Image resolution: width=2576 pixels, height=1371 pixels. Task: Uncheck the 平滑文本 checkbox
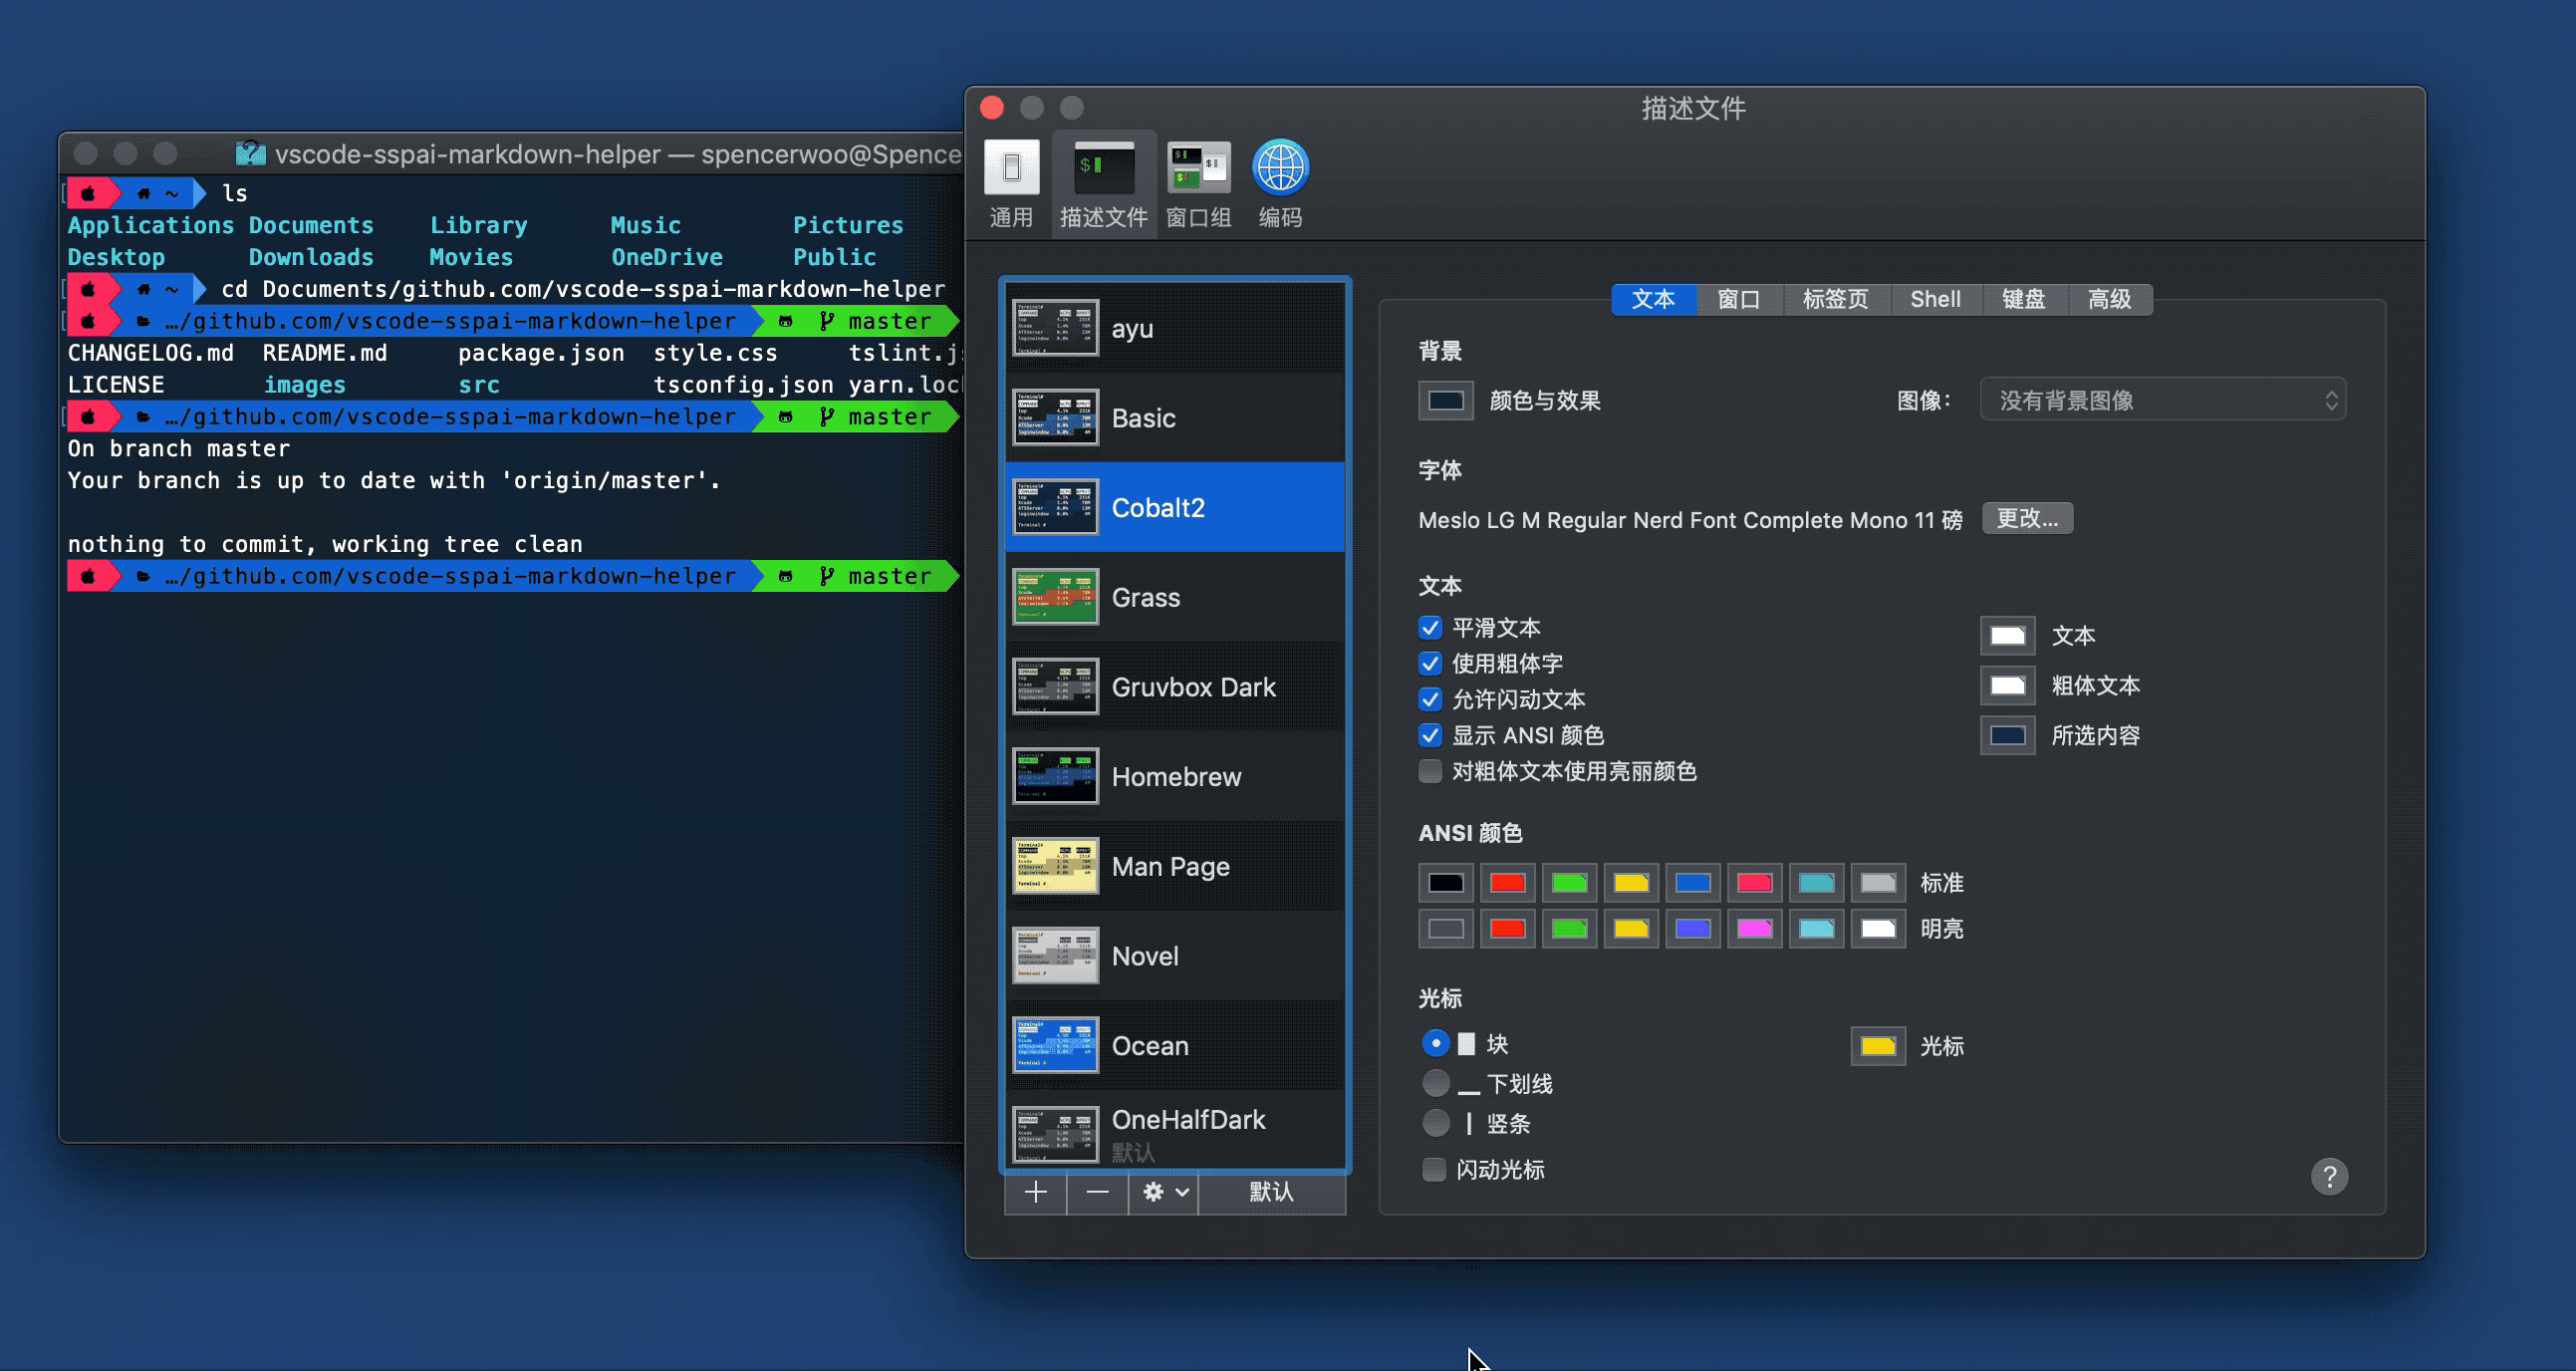[1430, 628]
